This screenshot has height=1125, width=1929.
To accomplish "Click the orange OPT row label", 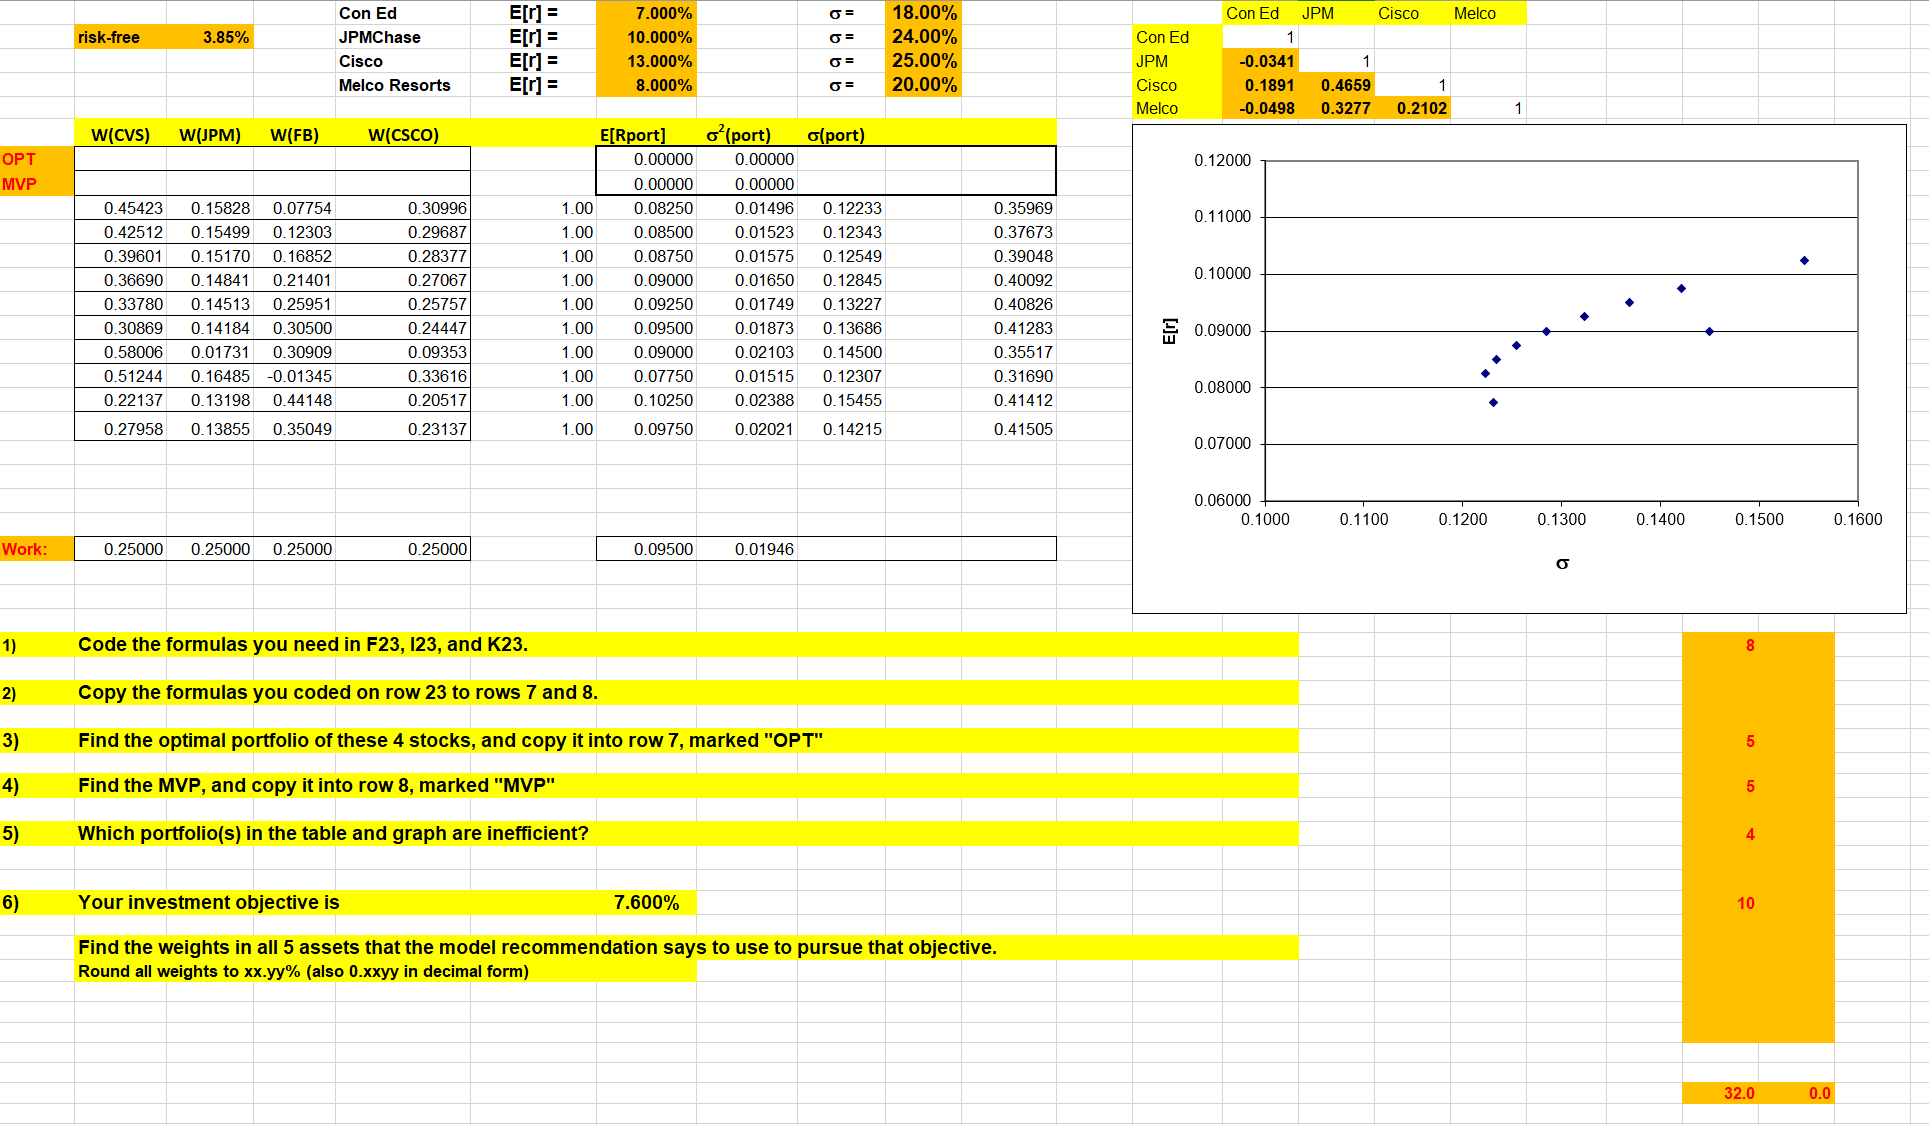I will tap(20, 158).
